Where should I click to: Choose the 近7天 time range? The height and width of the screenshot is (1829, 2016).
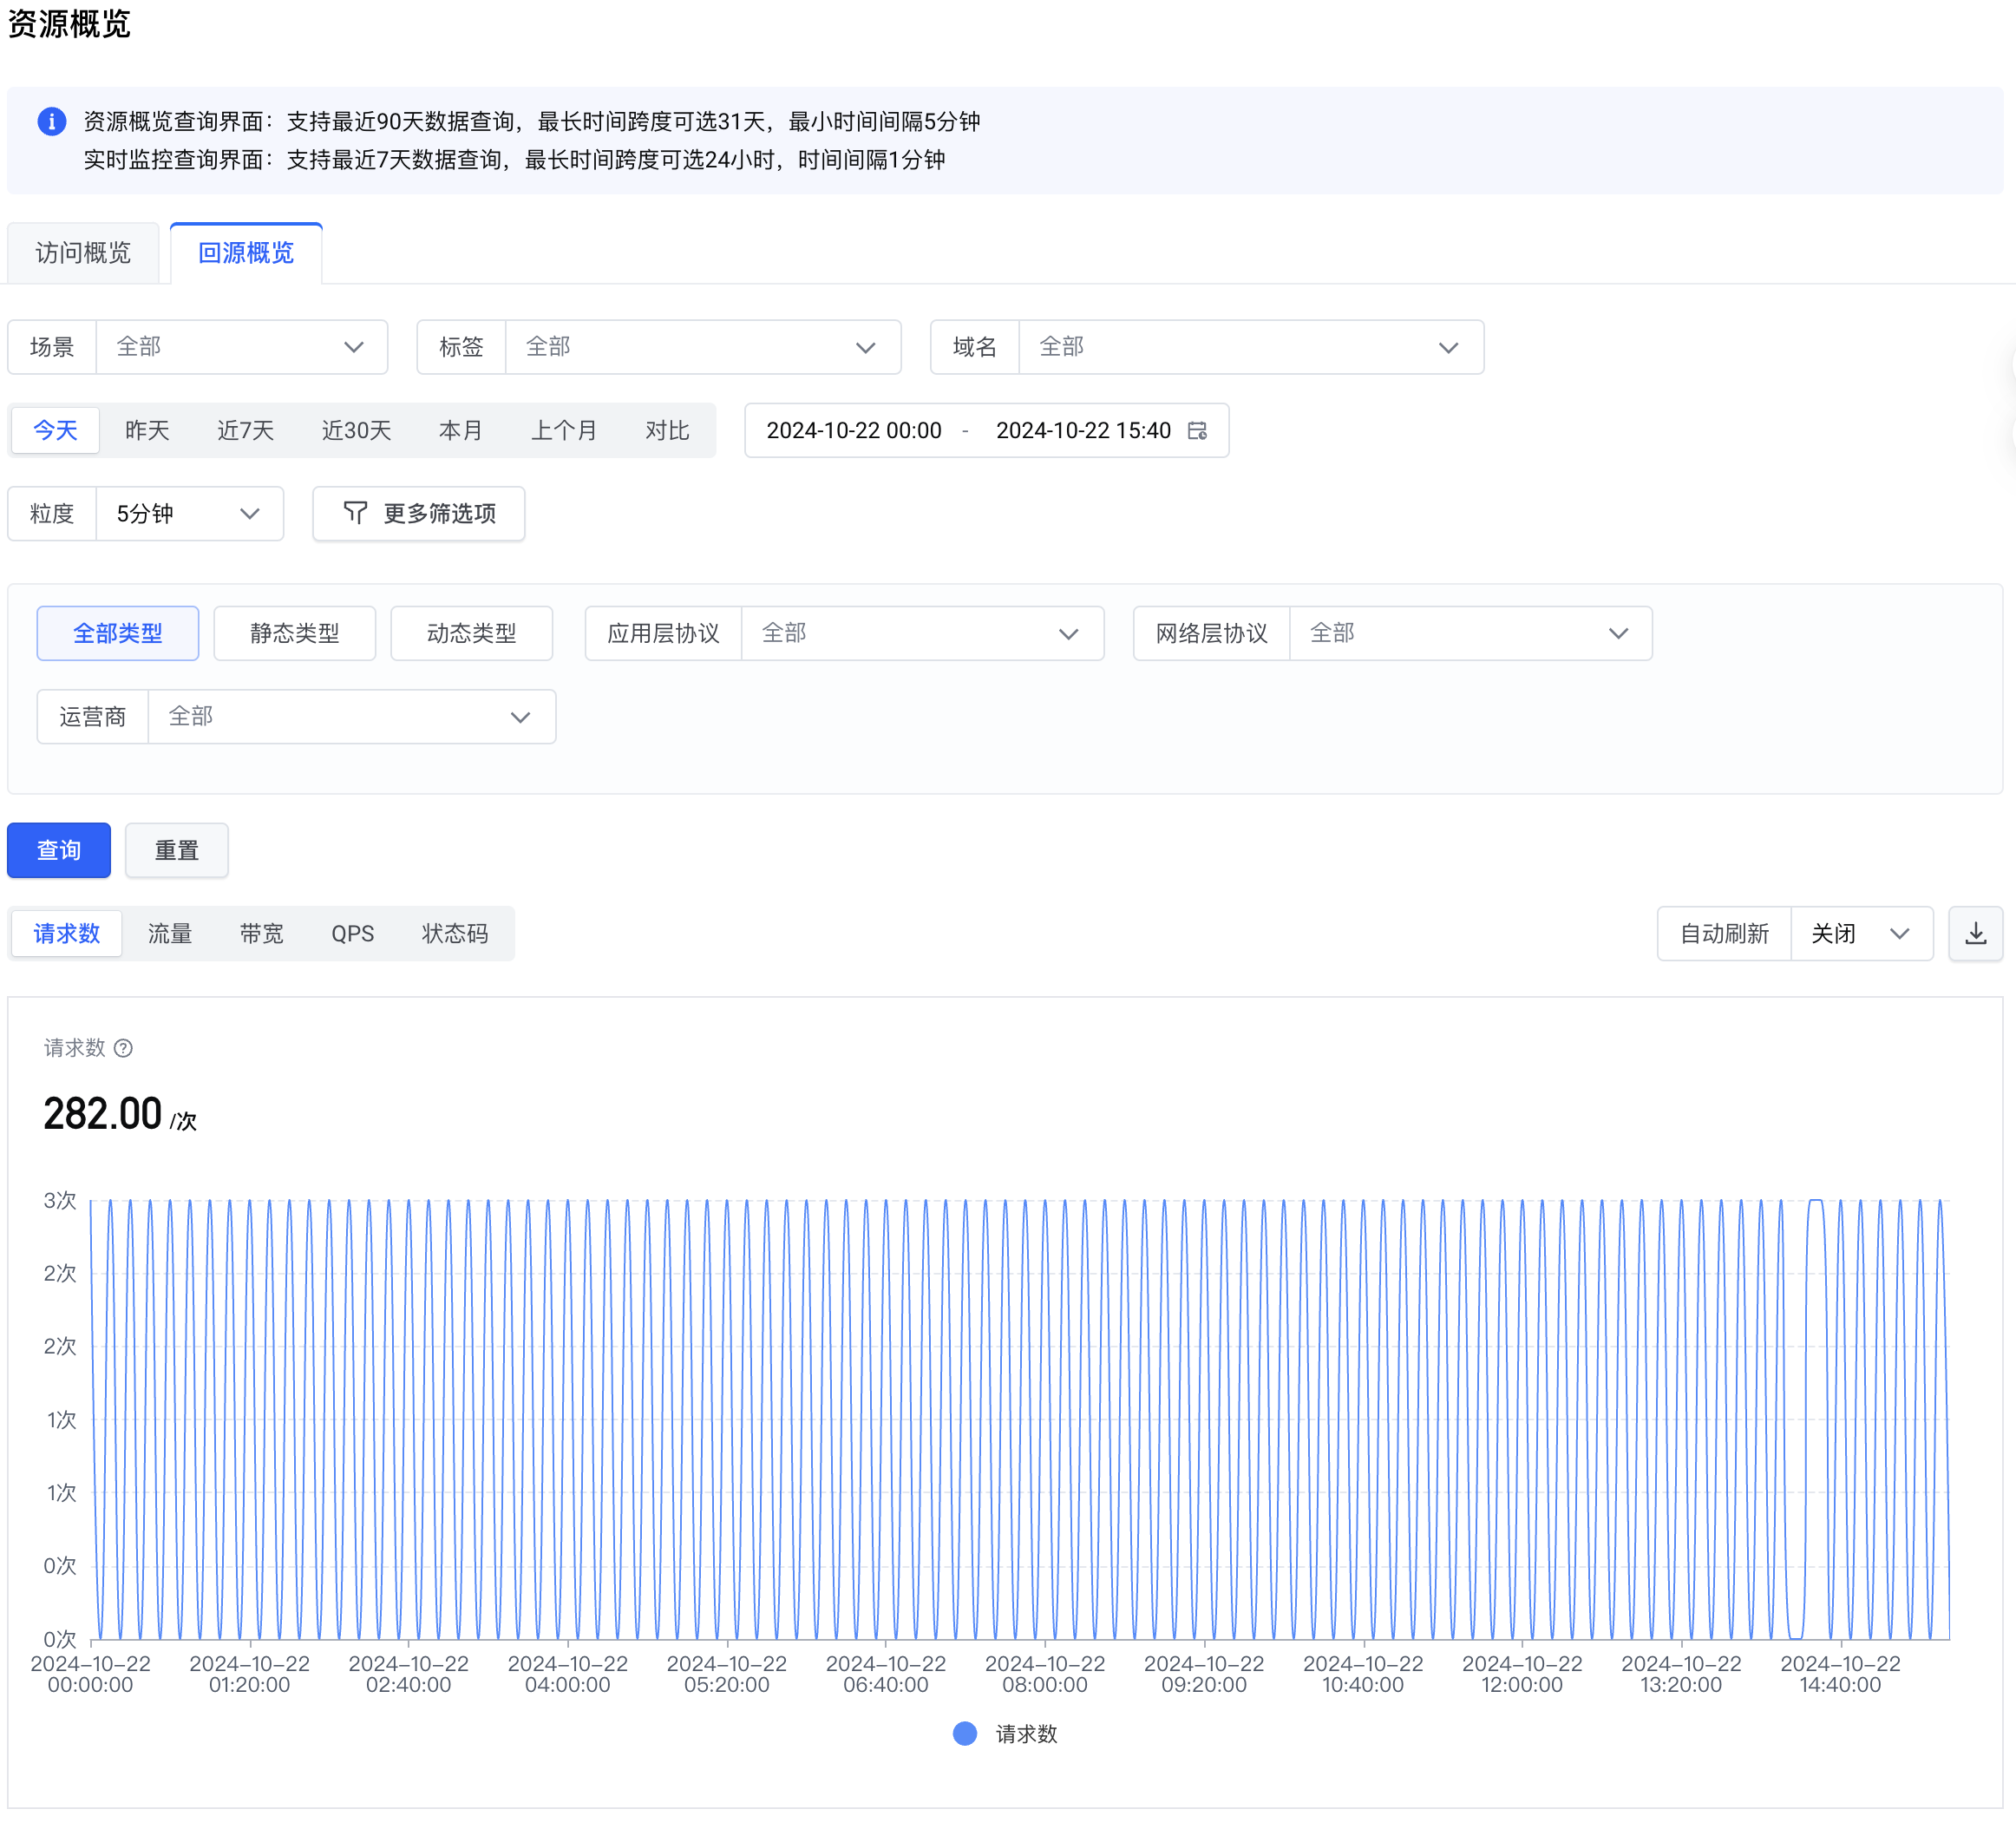(246, 431)
